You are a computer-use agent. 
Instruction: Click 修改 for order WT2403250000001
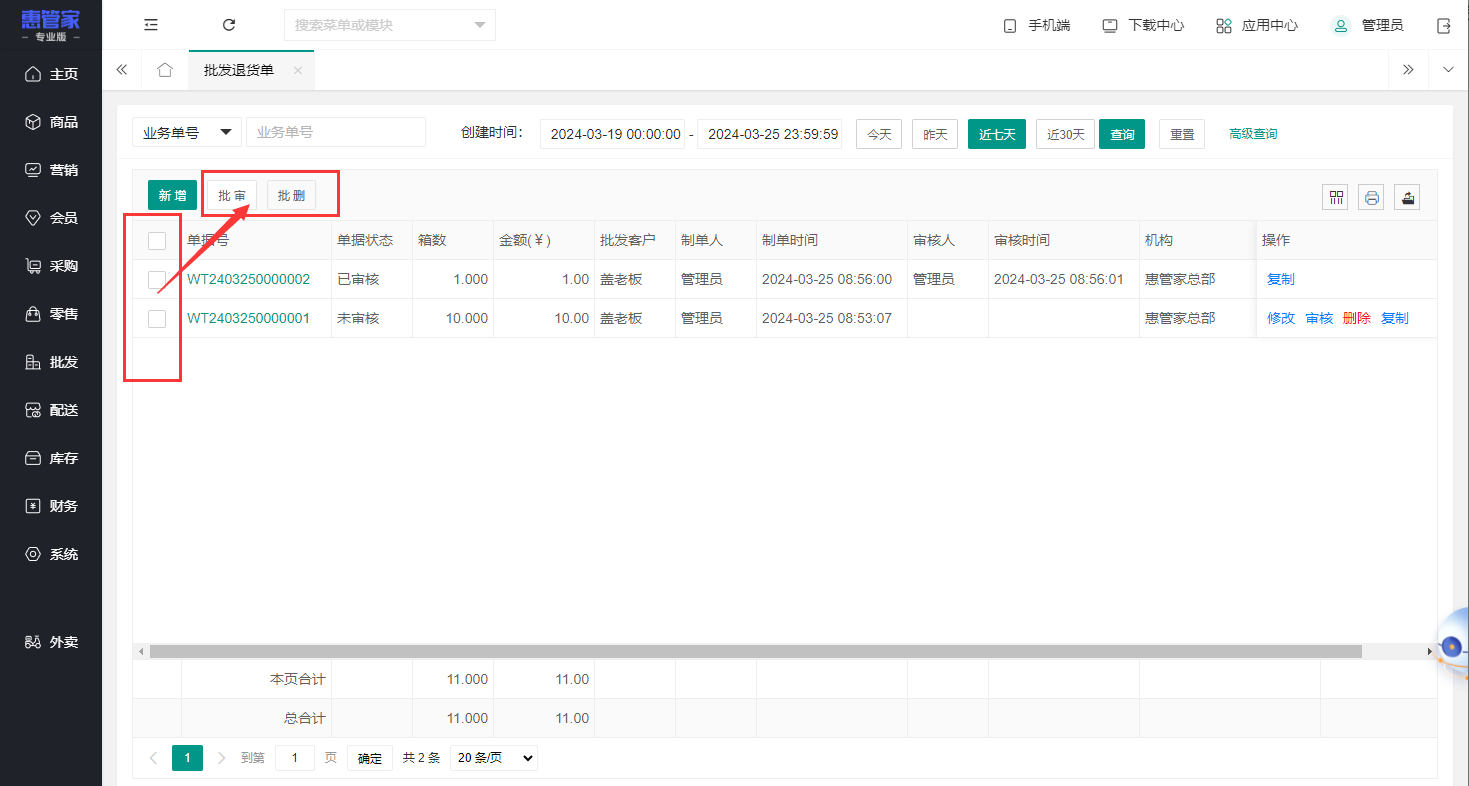1281,318
